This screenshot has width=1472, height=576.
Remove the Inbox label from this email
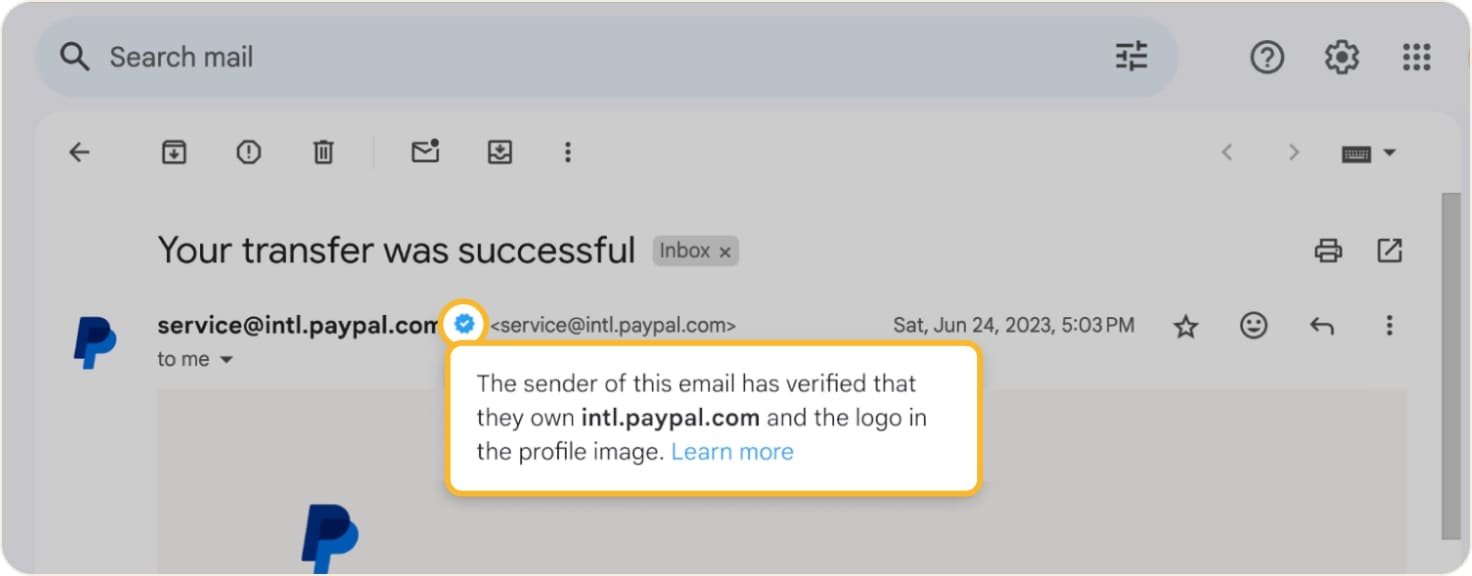pyautogui.click(x=724, y=251)
